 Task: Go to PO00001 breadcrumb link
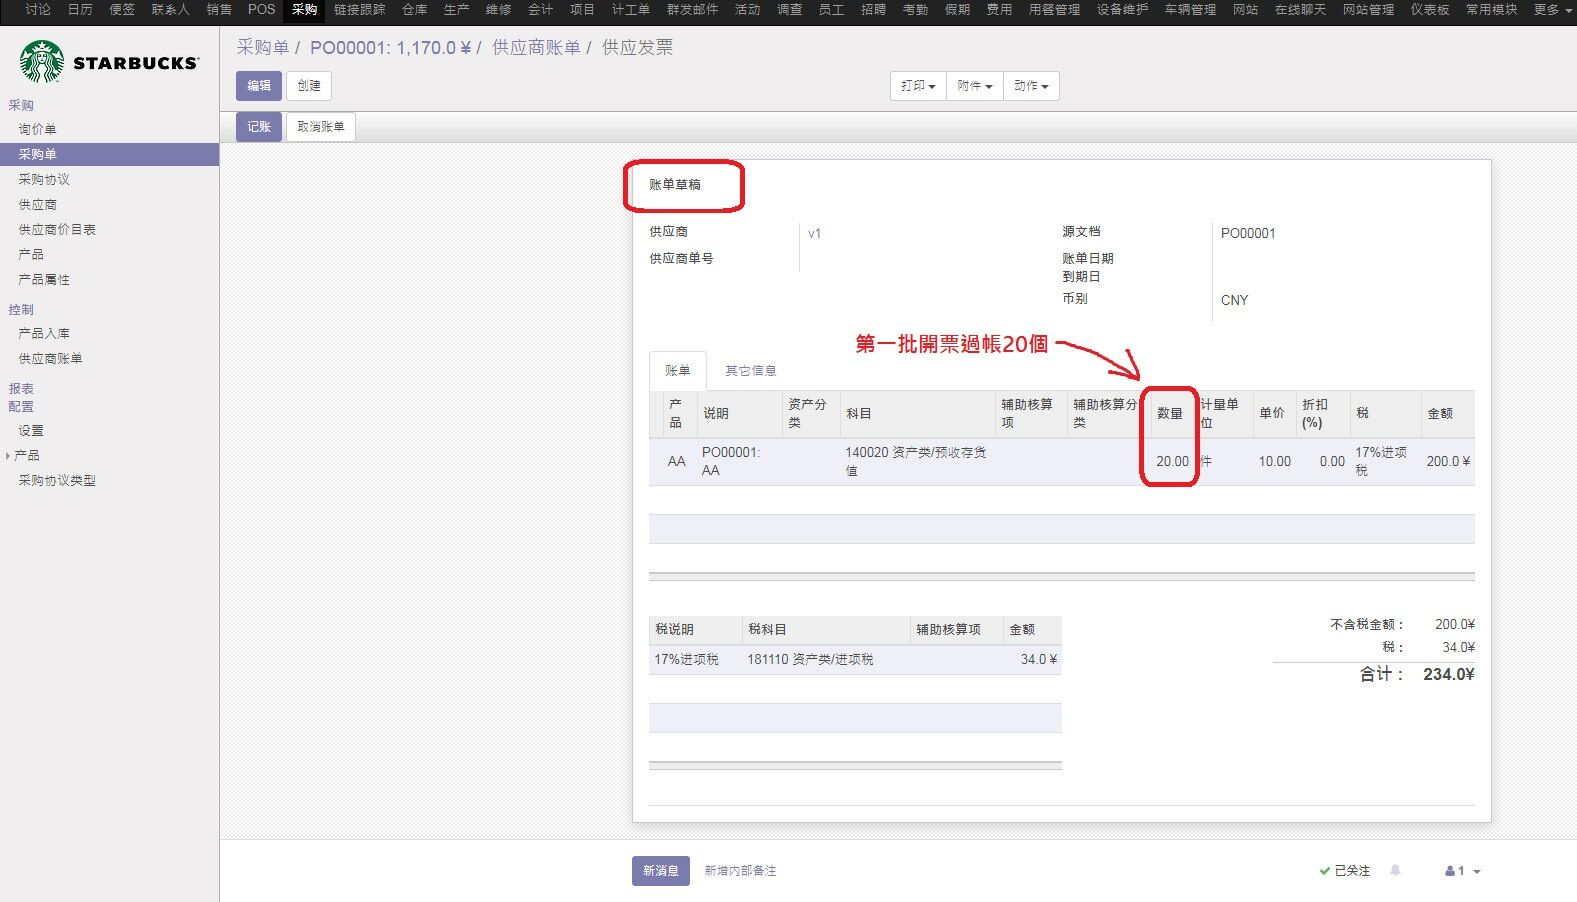pos(390,47)
